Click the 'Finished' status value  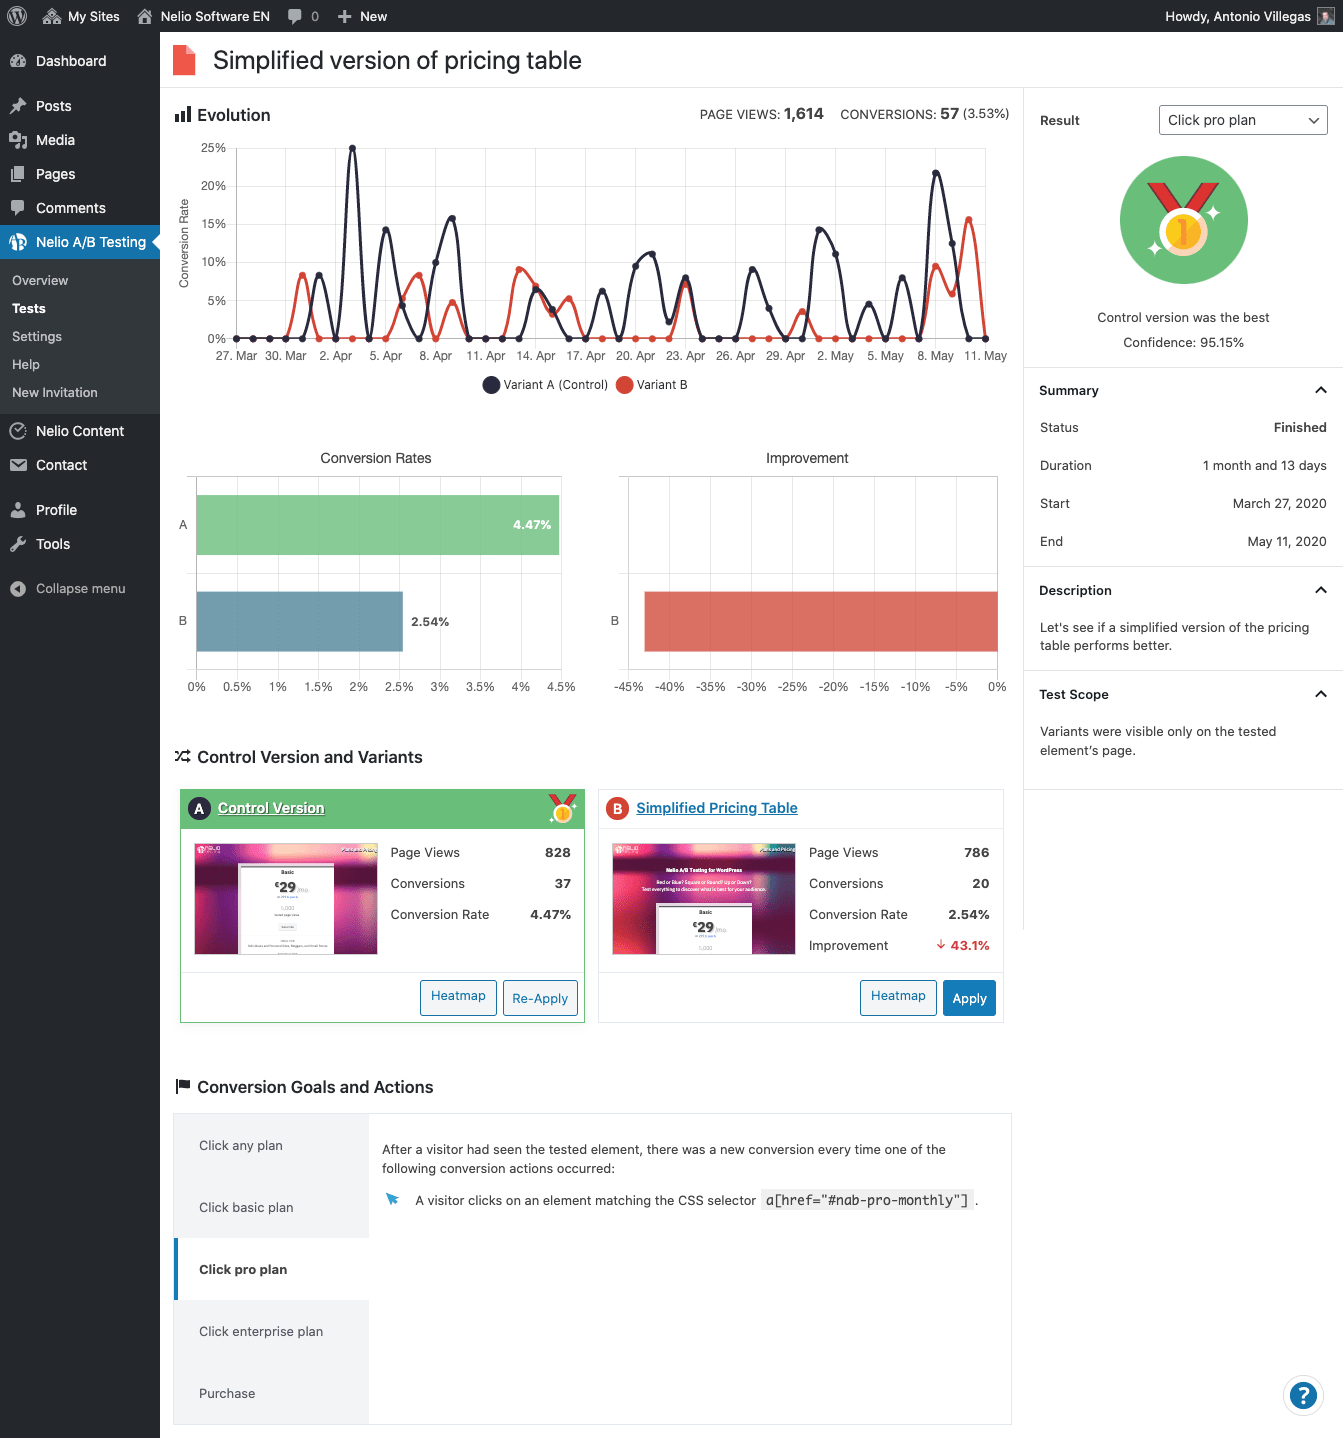click(x=1300, y=428)
